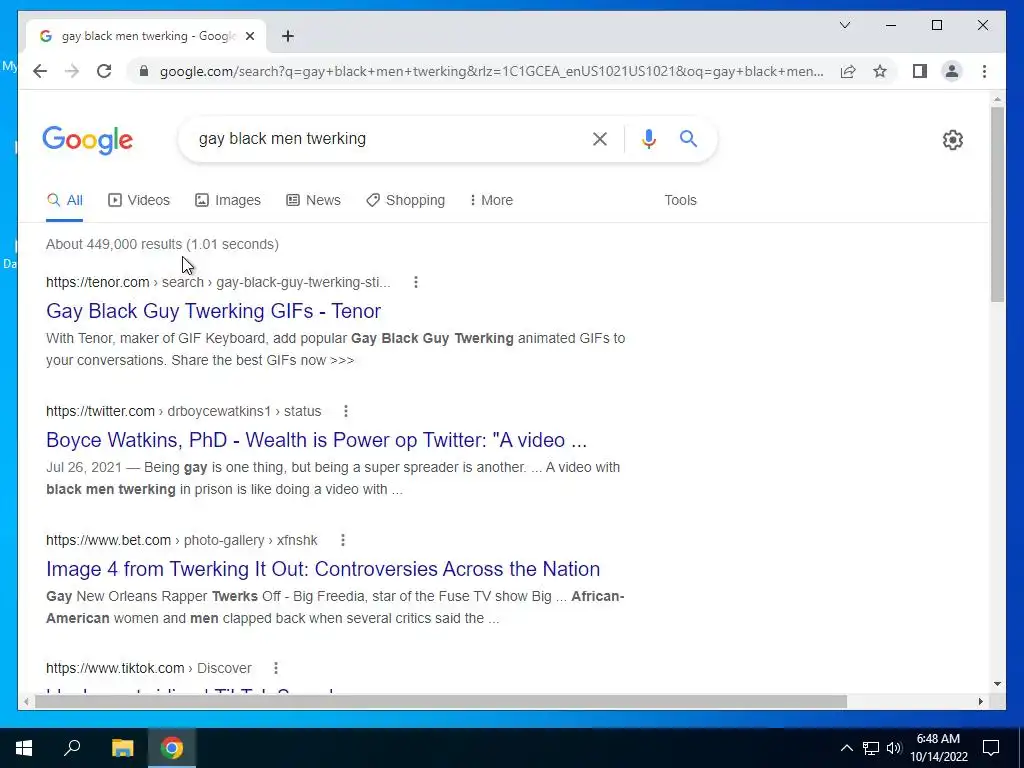Click the scroll left arrow
The width and height of the screenshot is (1024, 768).
point(26,701)
